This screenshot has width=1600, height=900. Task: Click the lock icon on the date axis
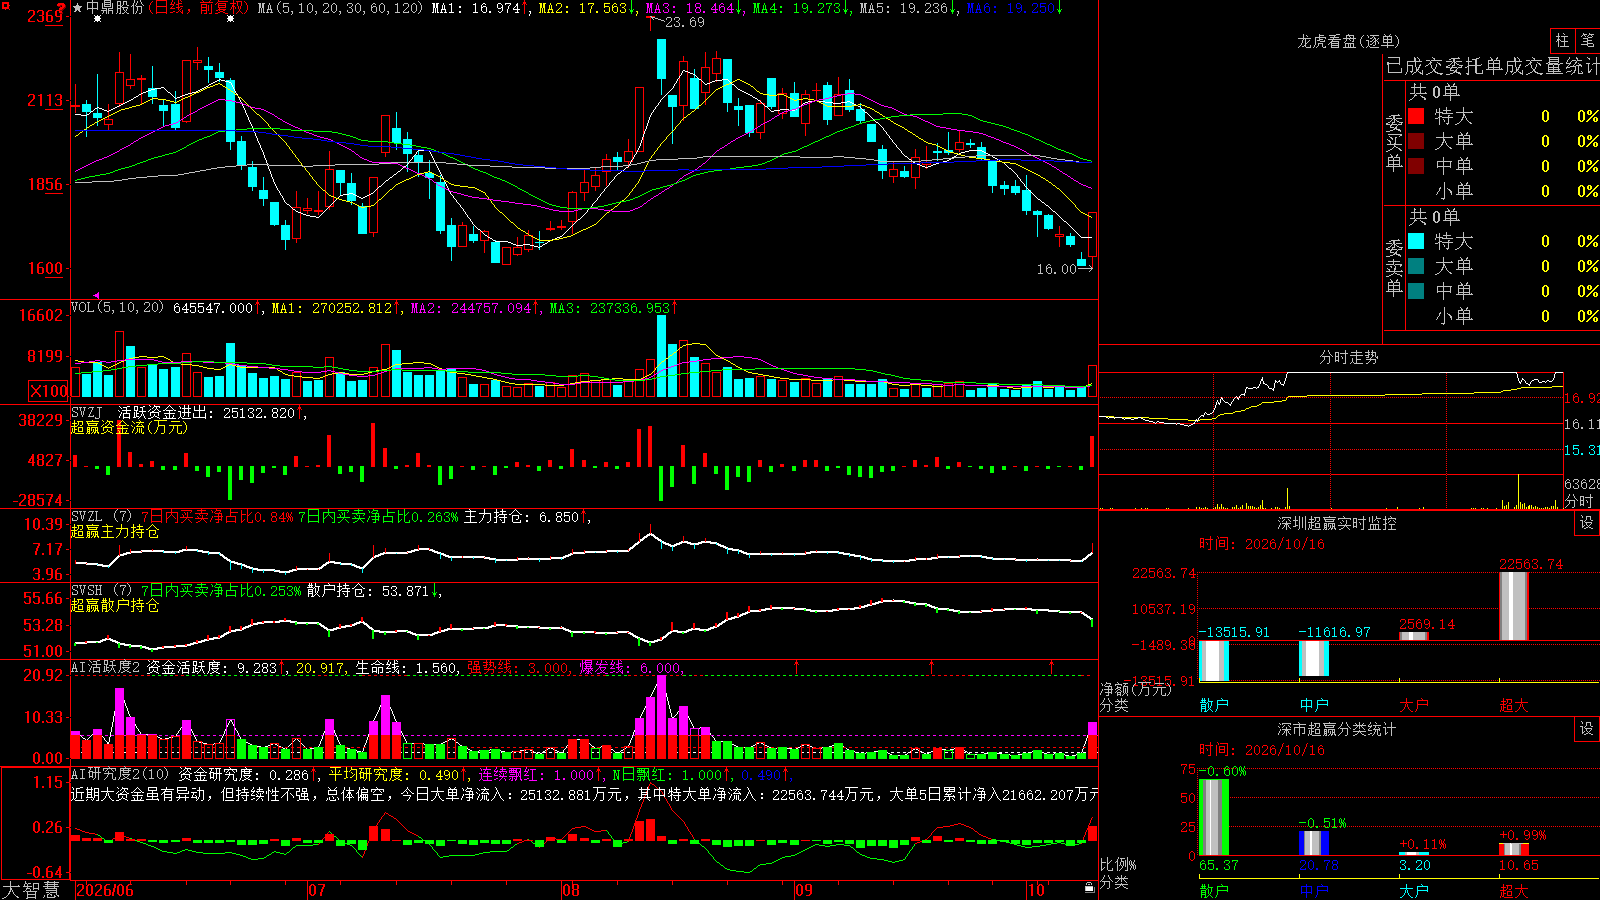[1089, 888]
